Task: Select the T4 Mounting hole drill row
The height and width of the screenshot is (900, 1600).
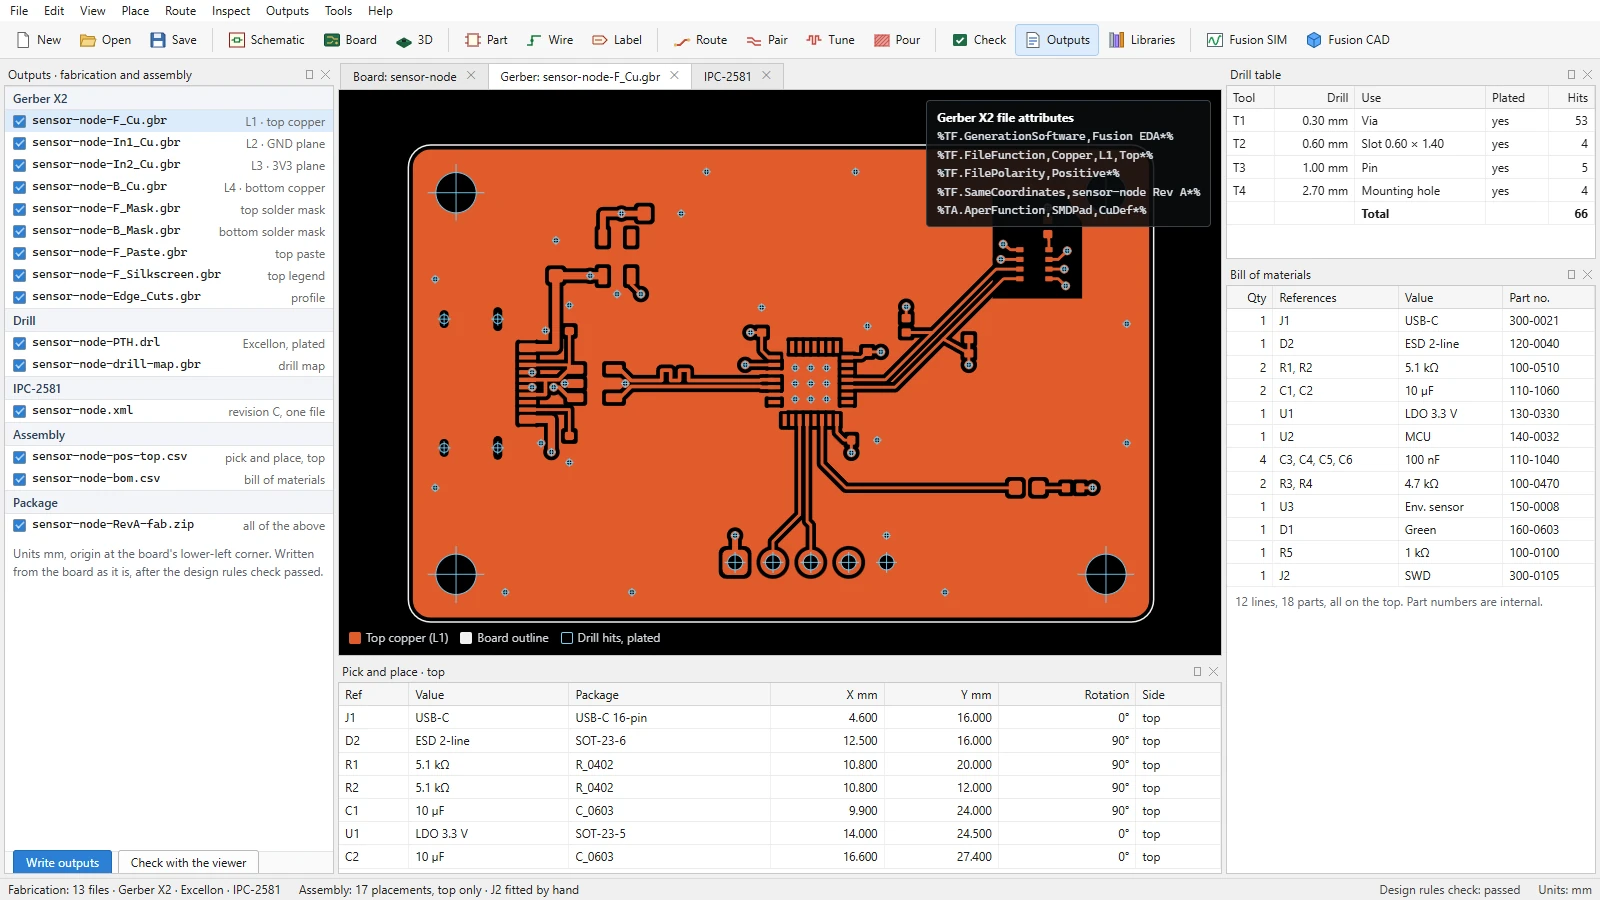Action: (1410, 191)
